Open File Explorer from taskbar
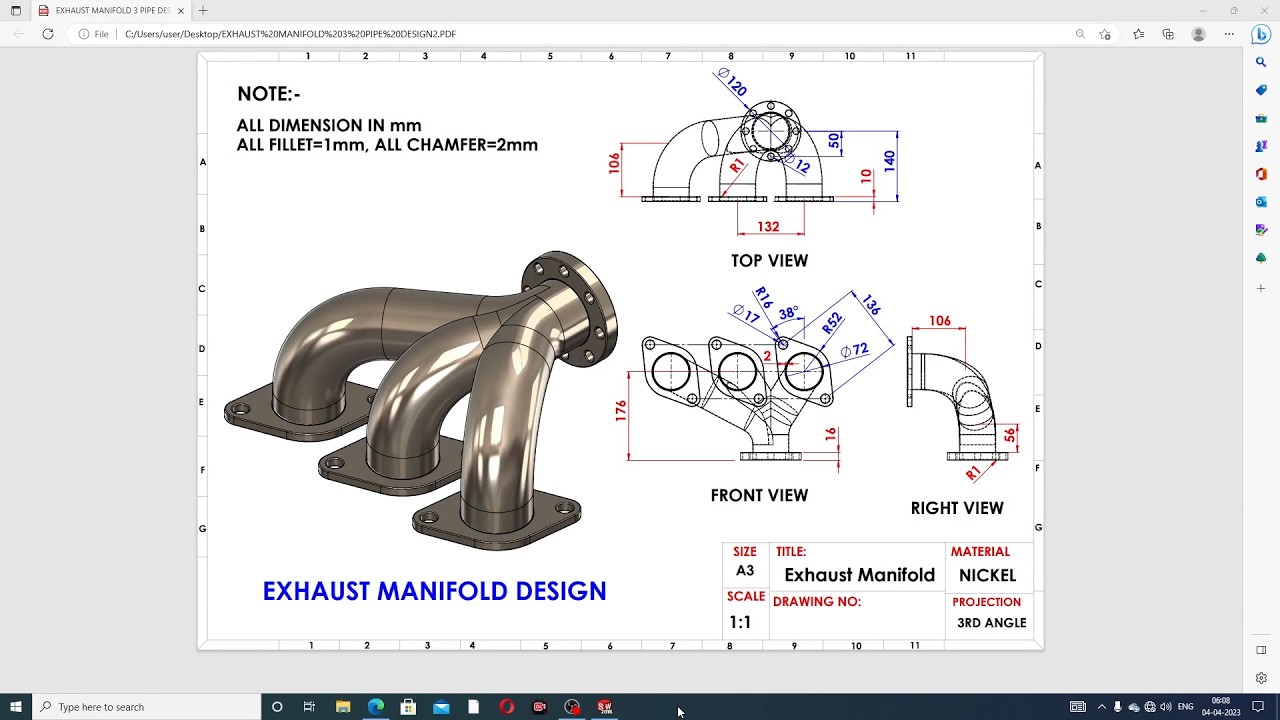 click(x=343, y=707)
